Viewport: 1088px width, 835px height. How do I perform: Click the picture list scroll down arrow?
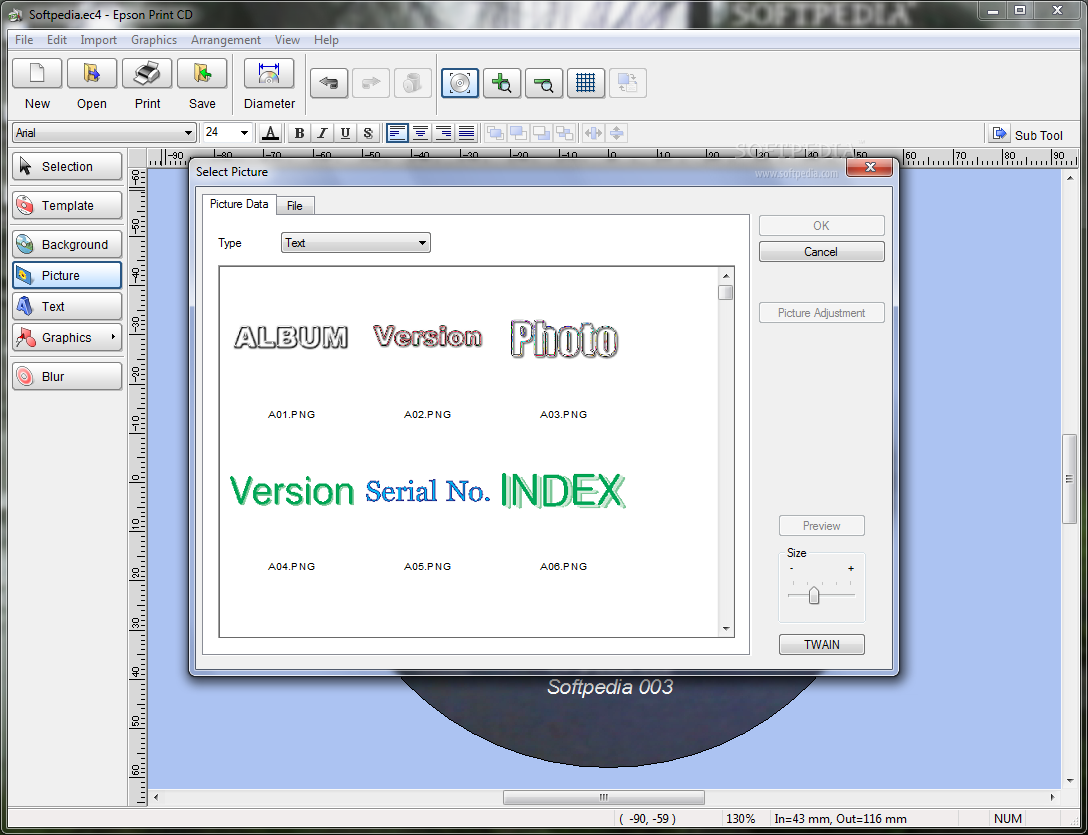(x=726, y=629)
